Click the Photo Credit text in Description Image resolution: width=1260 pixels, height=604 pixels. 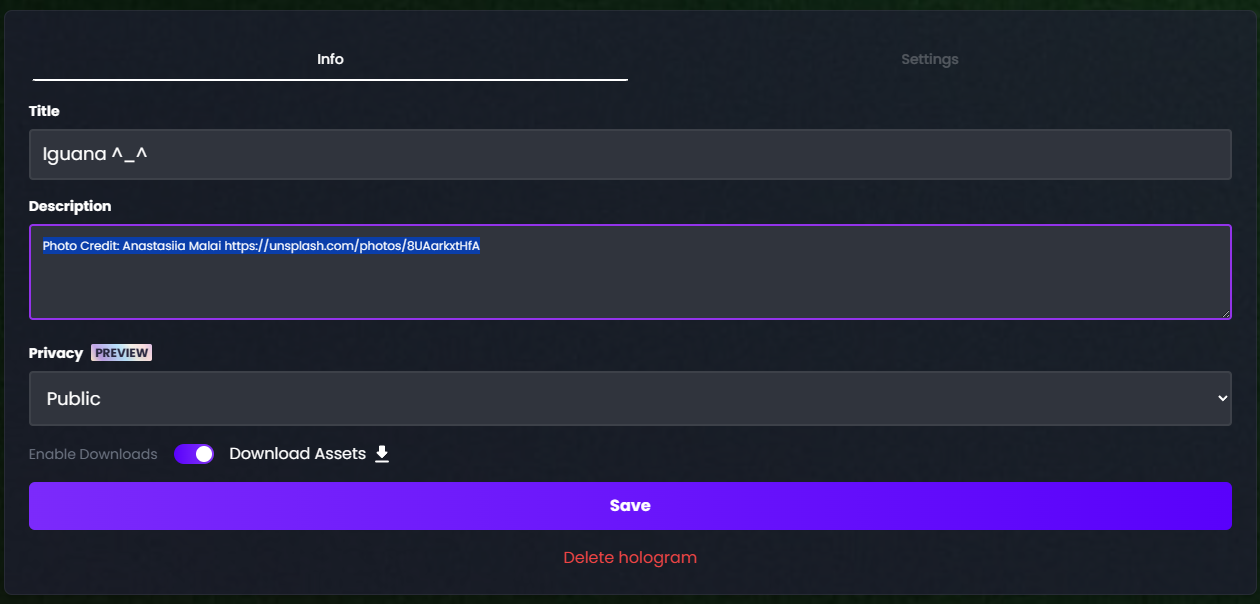[x=131, y=245]
